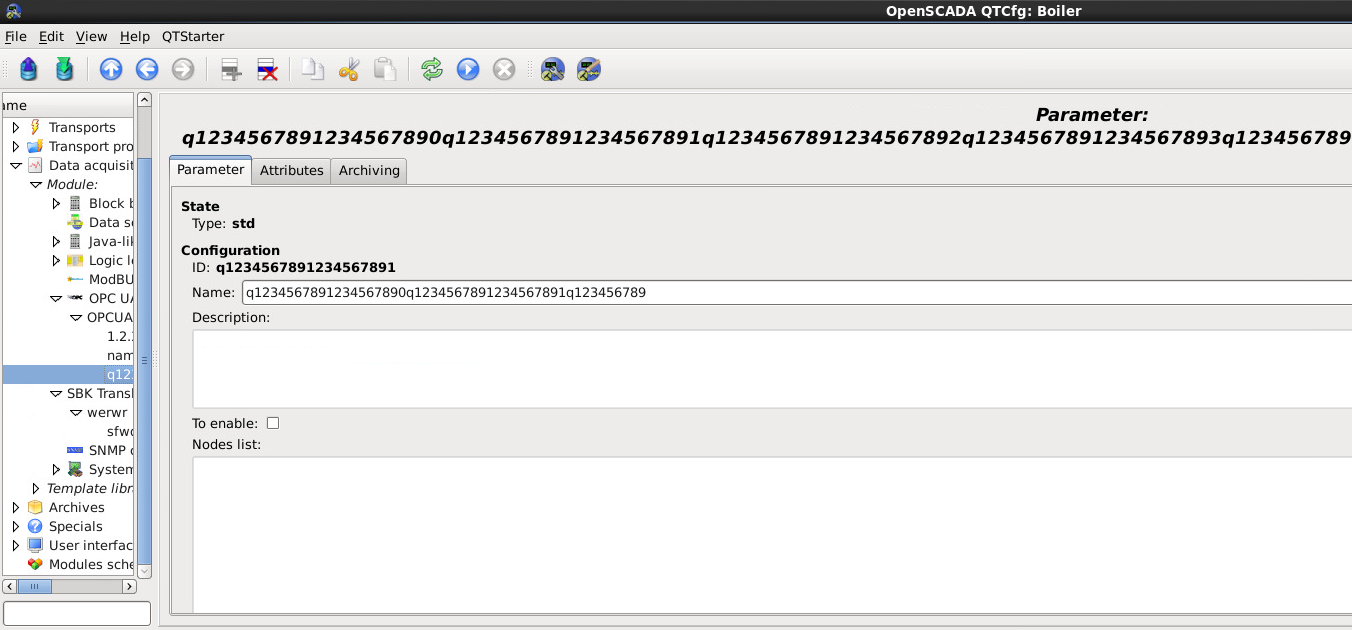Click the Description text area
1352x630 pixels.
(x=771, y=368)
